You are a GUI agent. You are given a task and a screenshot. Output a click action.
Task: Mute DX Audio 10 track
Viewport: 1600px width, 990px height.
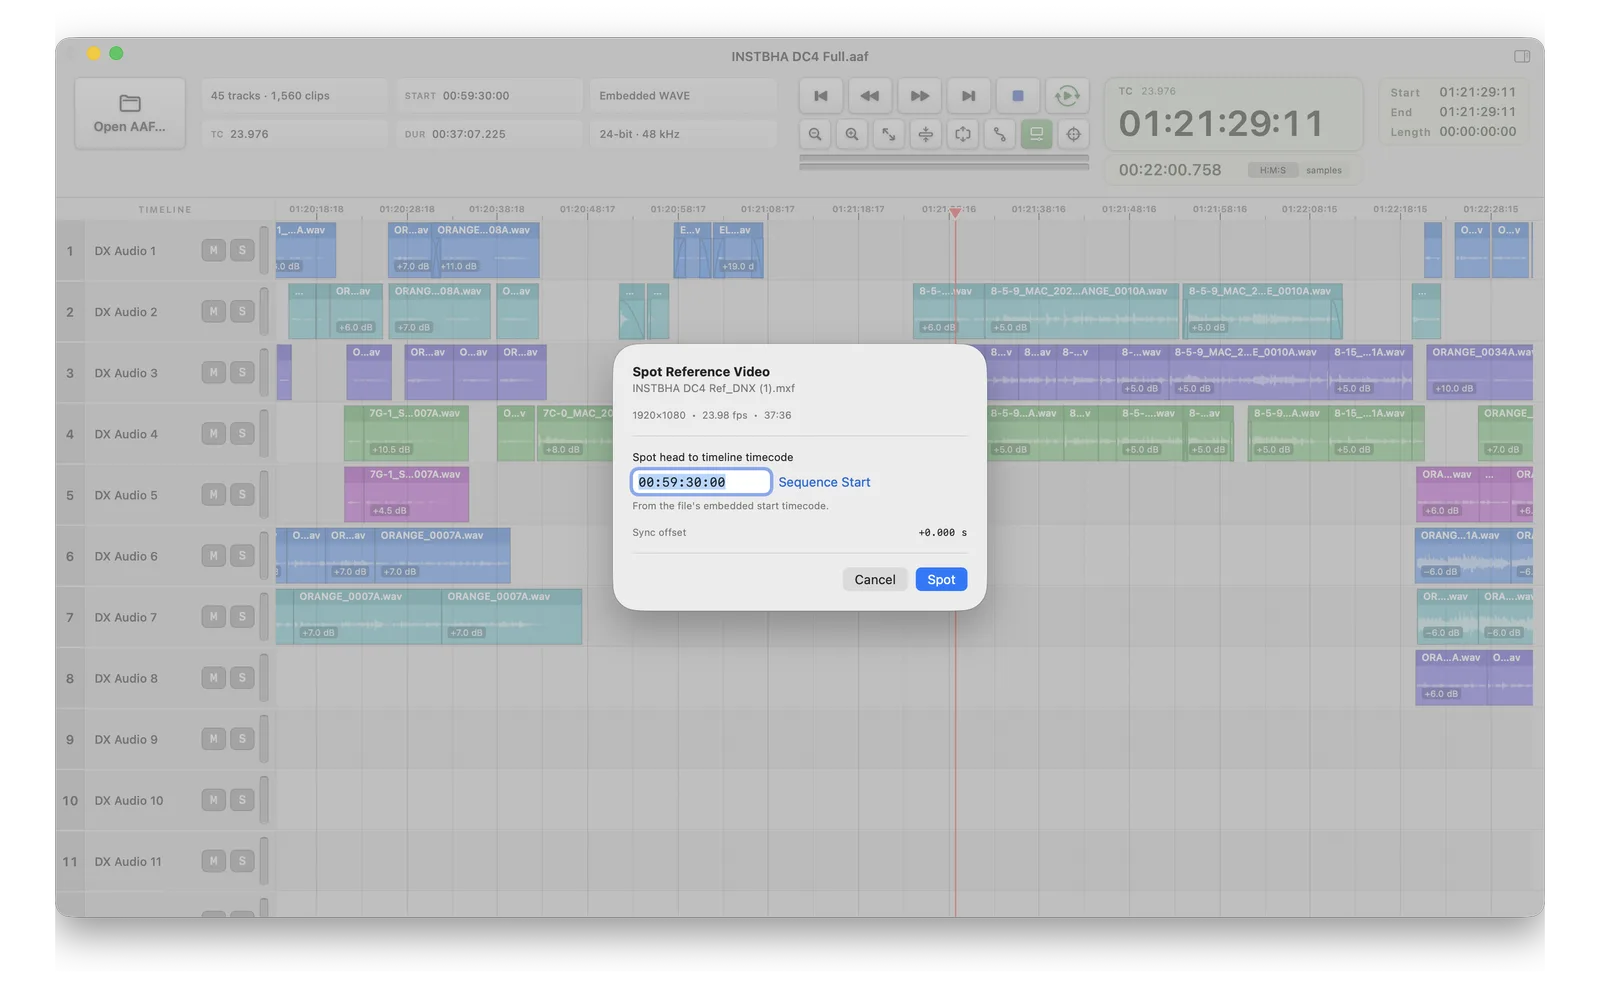[x=213, y=800]
